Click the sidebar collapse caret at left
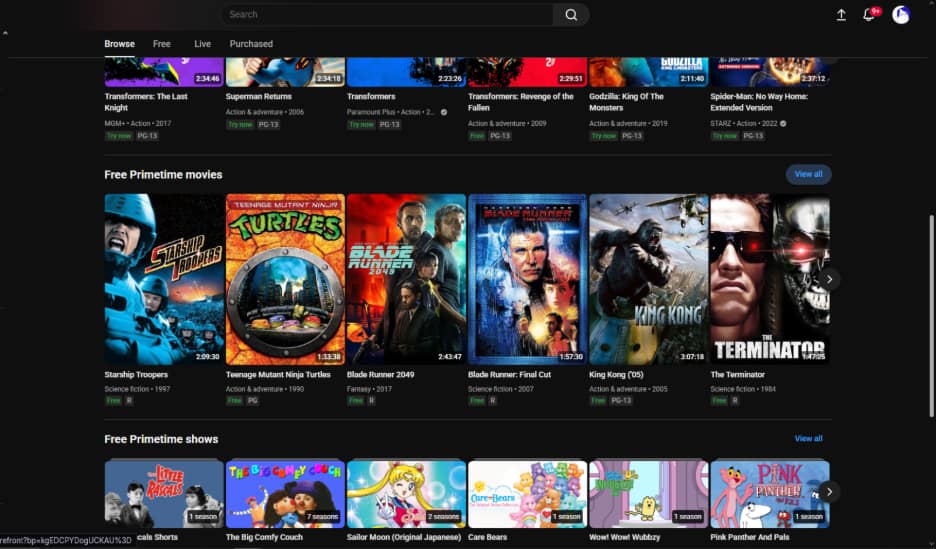This screenshot has height=549, width=936. [x=5, y=33]
